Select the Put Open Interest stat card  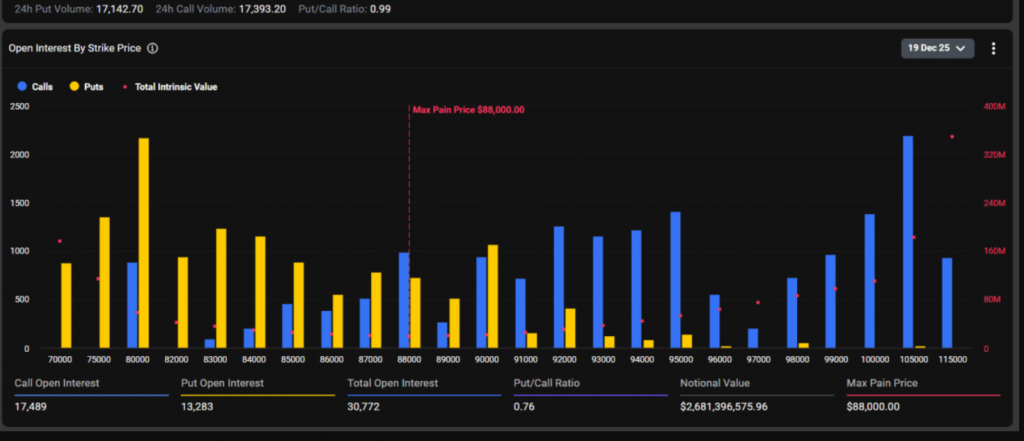click(x=257, y=394)
